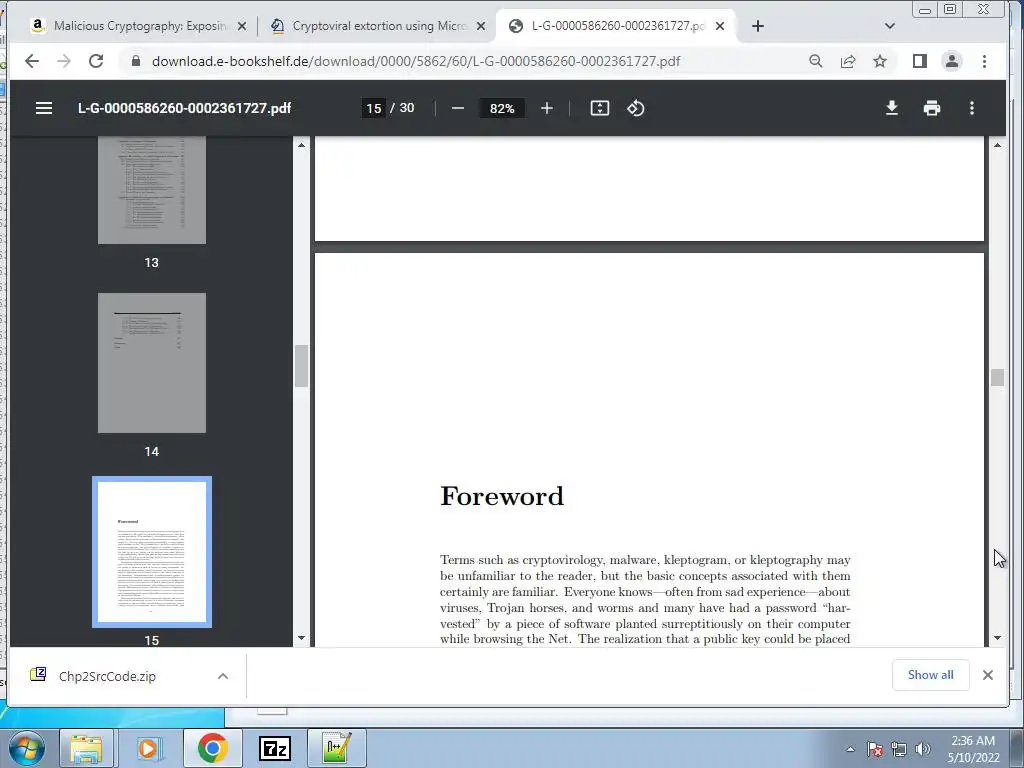Screen dimensions: 1024x768
Task: Click the forward navigation arrow
Action: [64, 61]
